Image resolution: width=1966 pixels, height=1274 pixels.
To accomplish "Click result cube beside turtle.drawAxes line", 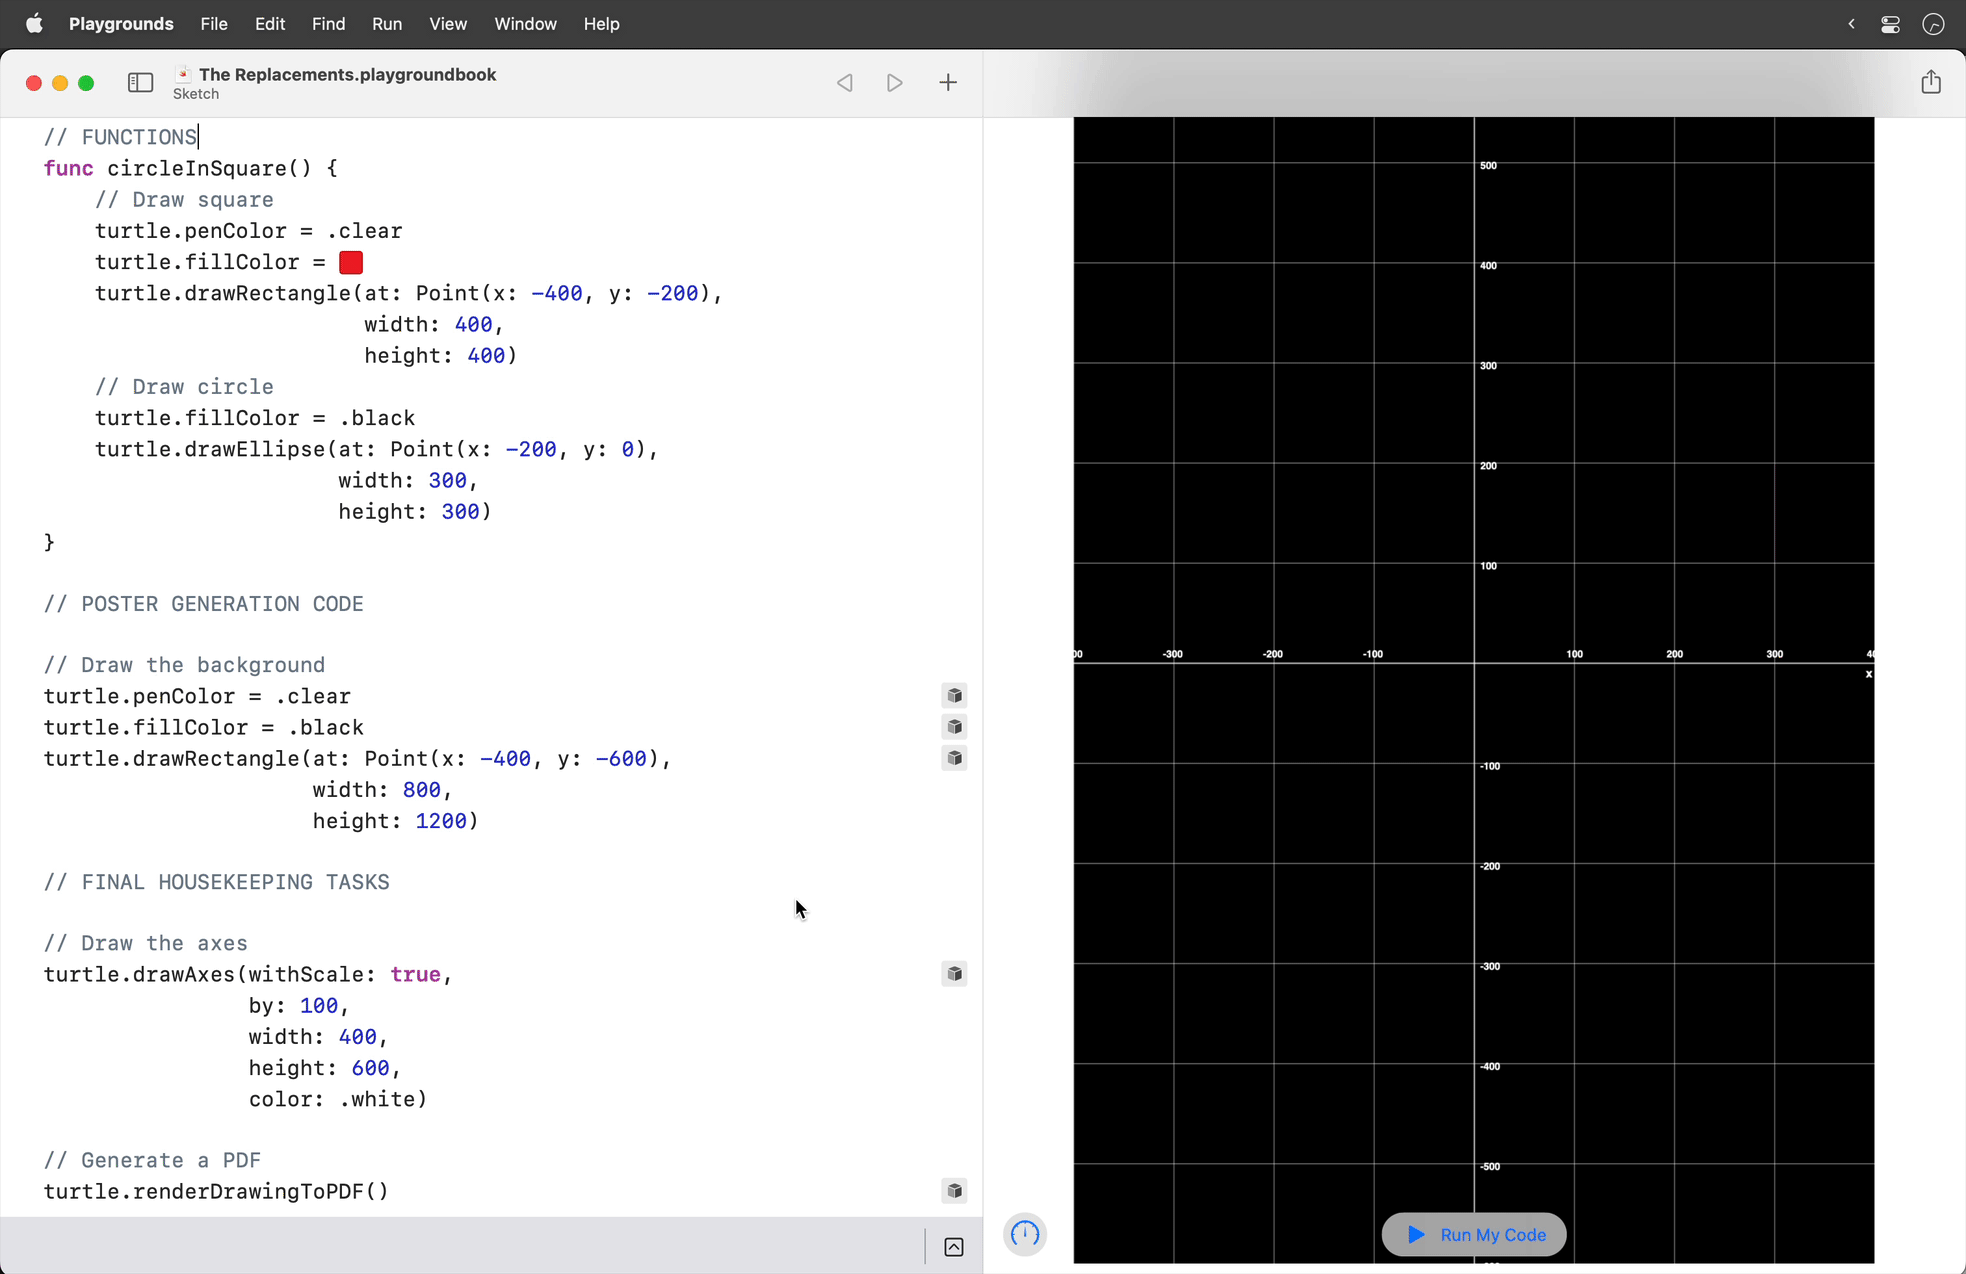I will tap(954, 974).
